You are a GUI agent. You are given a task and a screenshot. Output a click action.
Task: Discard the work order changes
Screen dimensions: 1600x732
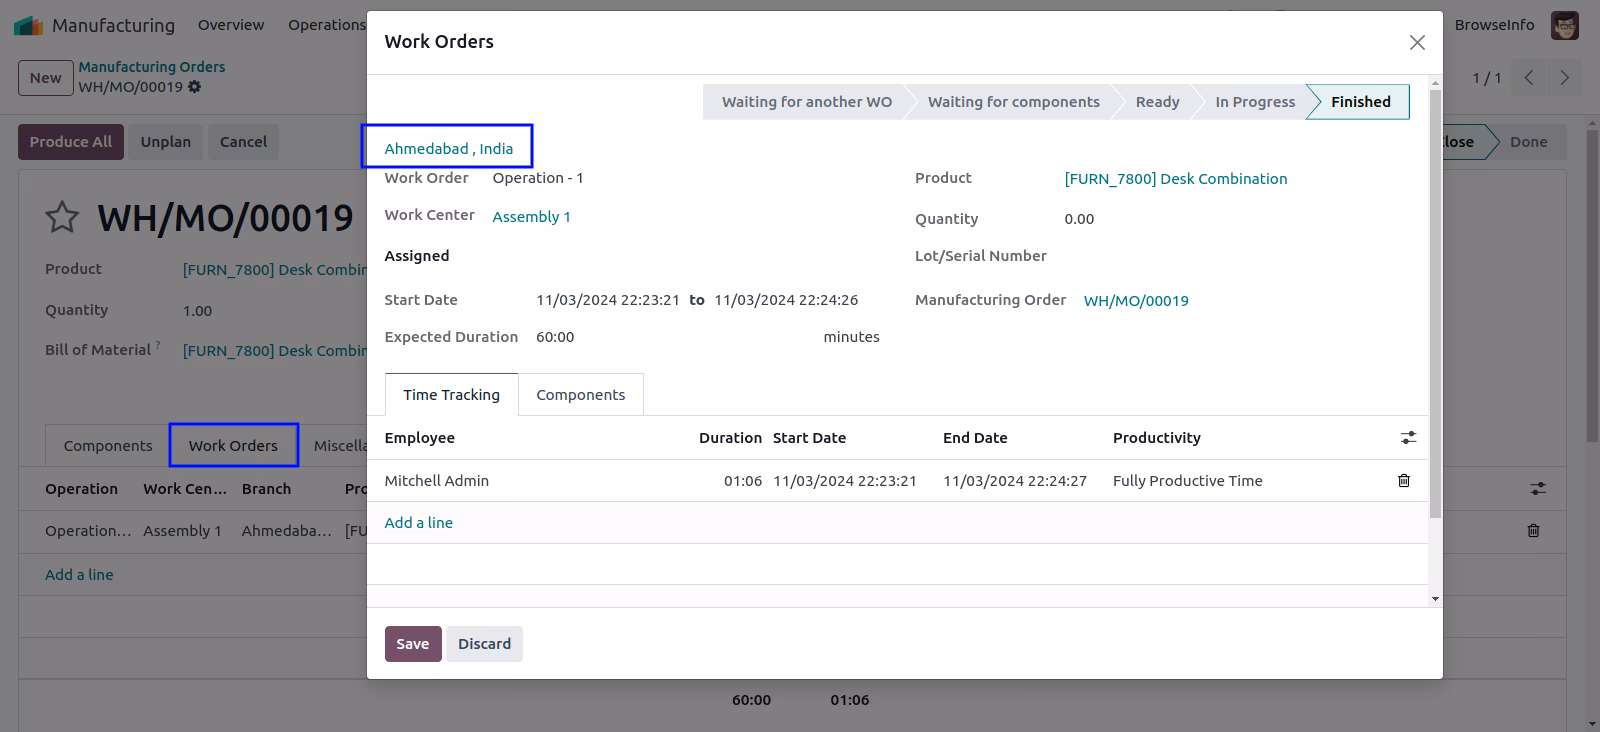(485, 644)
